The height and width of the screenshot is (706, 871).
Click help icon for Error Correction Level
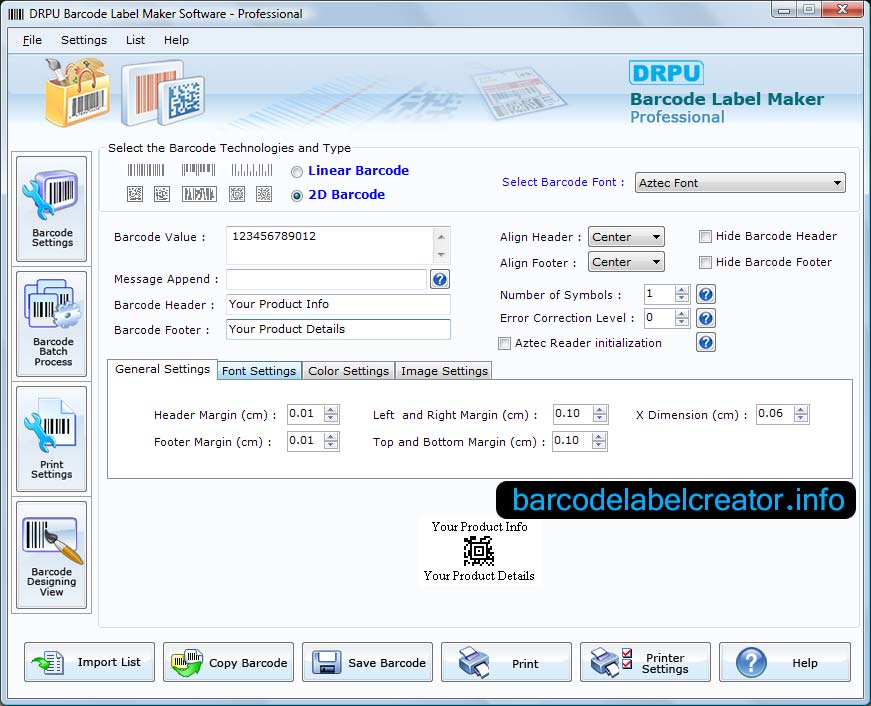(705, 318)
